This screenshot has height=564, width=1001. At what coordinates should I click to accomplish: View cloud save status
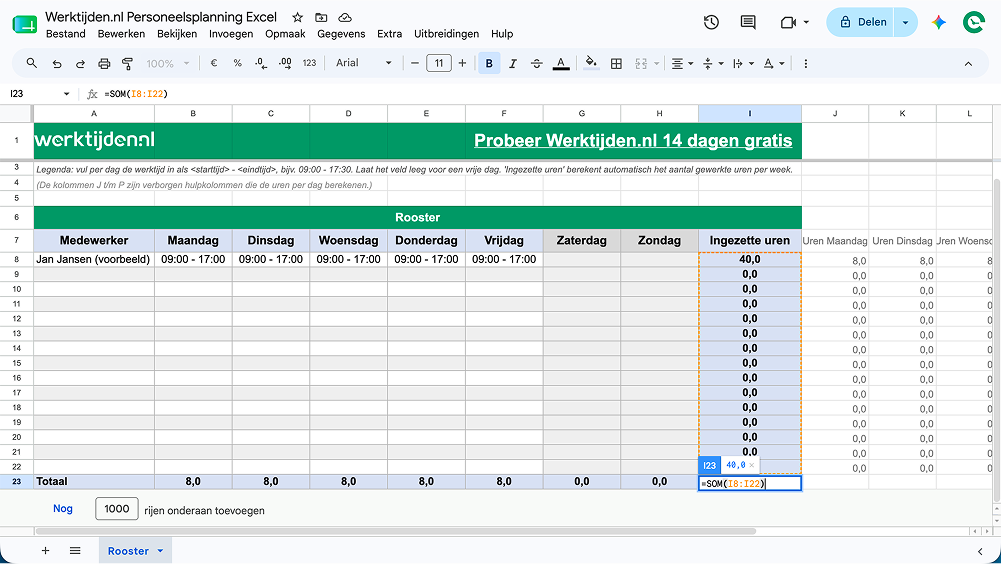tap(345, 17)
